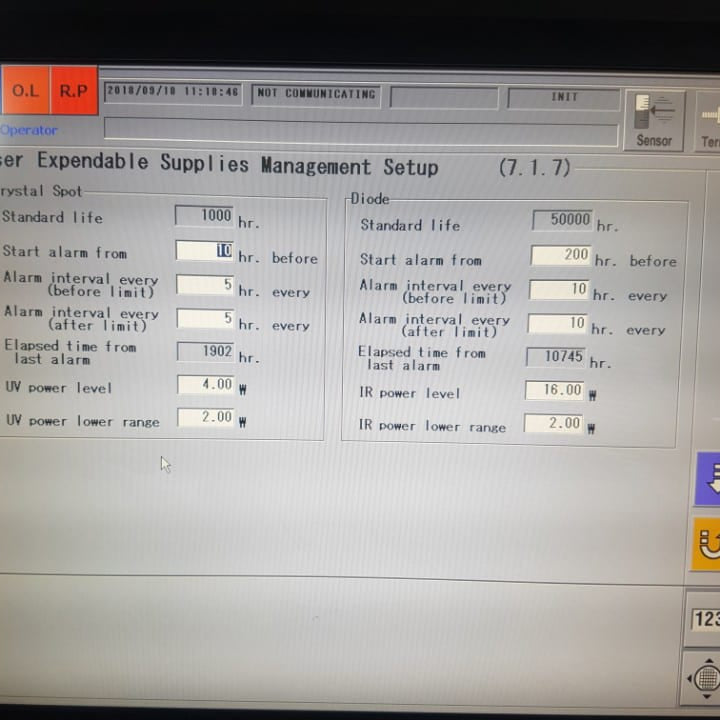Select Crystal Spot alarm interval after limit field

[x=205, y=318]
